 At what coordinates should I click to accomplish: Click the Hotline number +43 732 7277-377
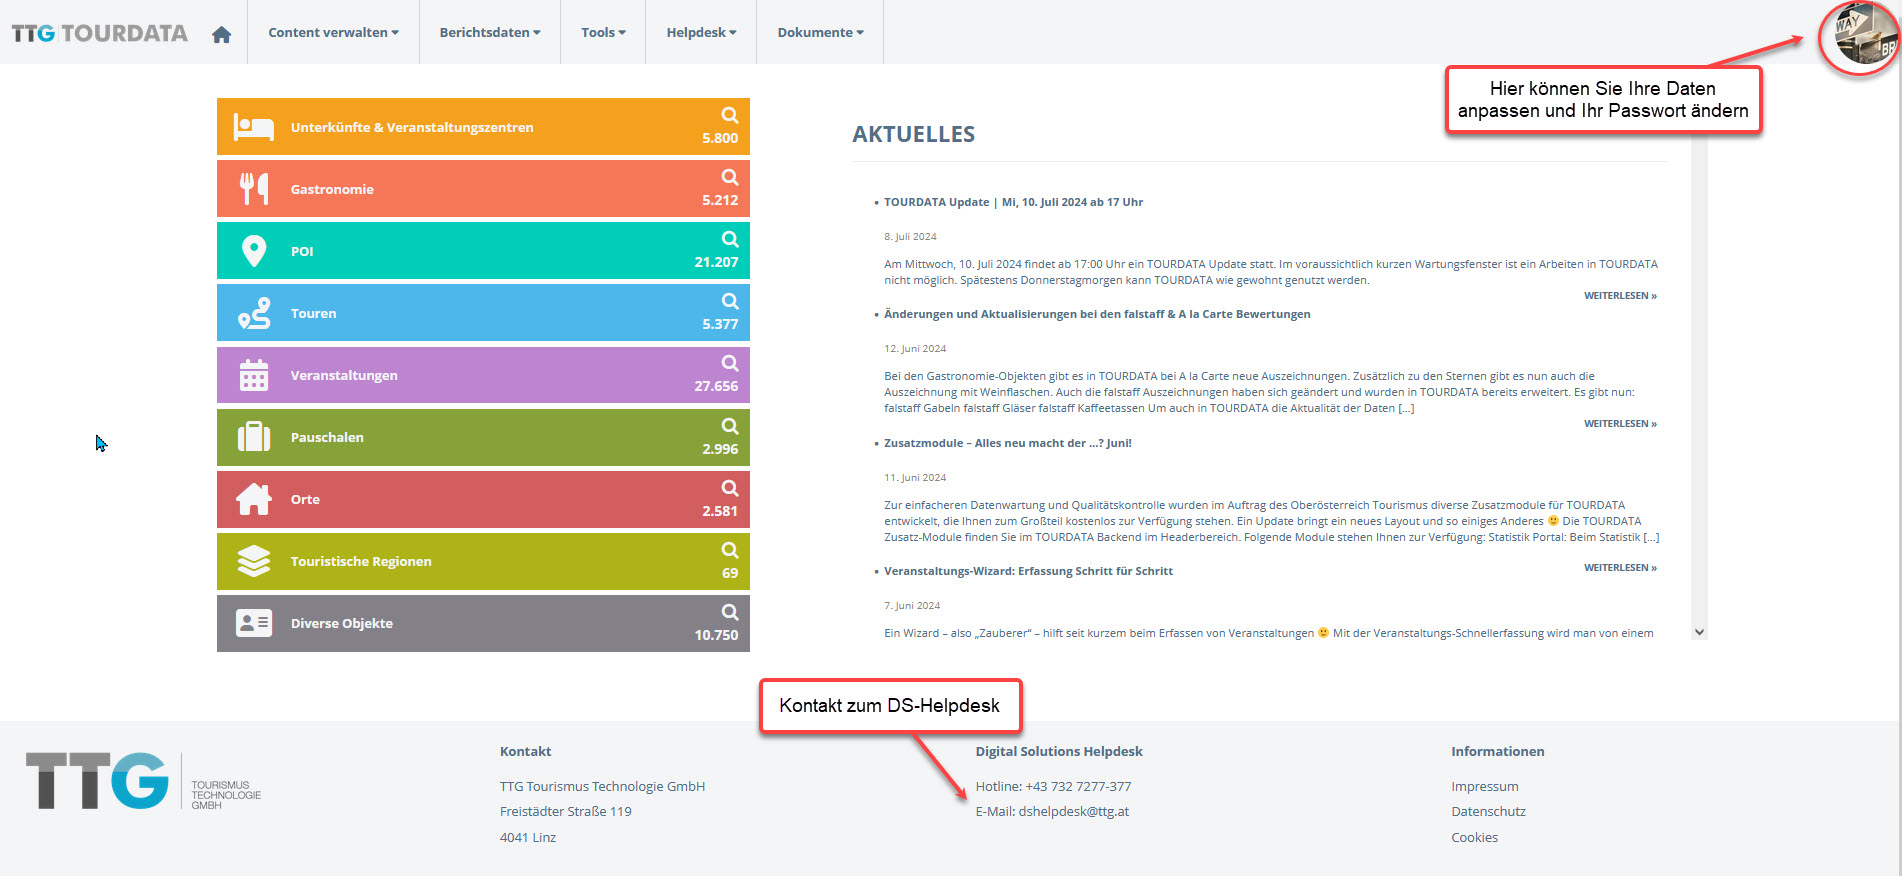[1078, 787]
